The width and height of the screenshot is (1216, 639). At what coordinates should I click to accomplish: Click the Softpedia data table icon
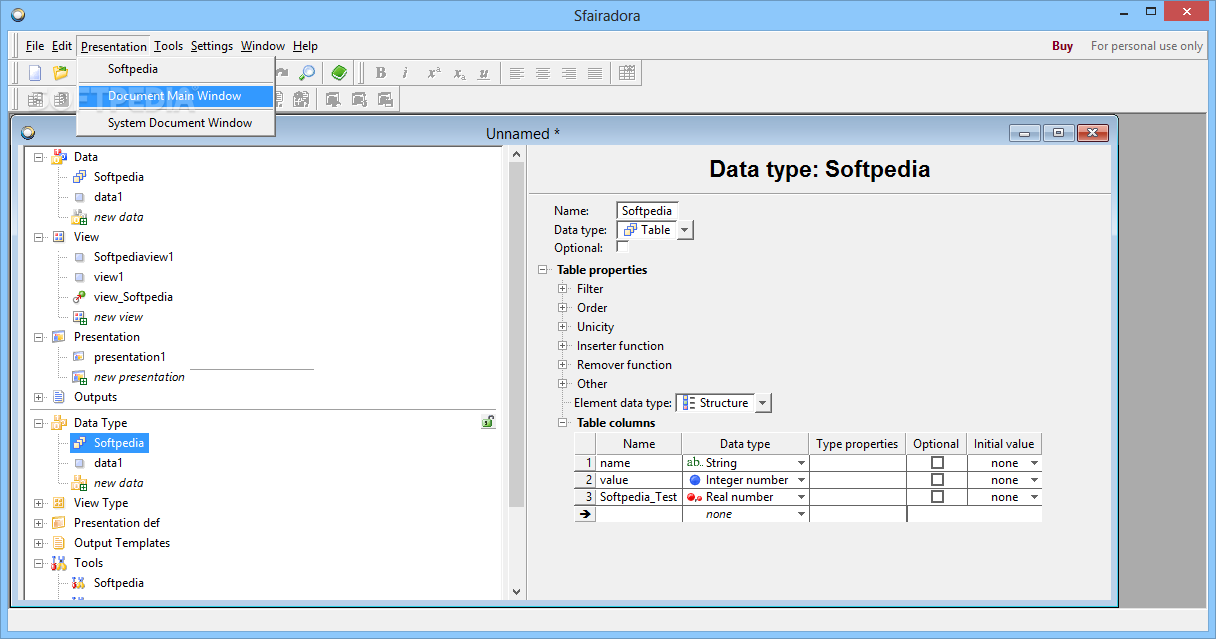coord(80,177)
